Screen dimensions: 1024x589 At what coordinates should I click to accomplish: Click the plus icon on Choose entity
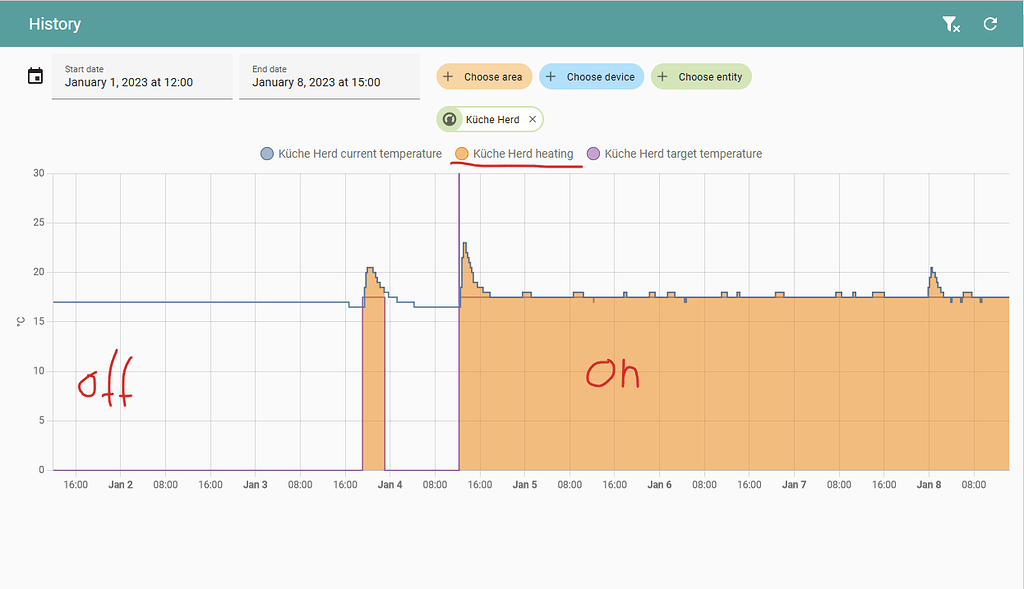(x=665, y=76)
